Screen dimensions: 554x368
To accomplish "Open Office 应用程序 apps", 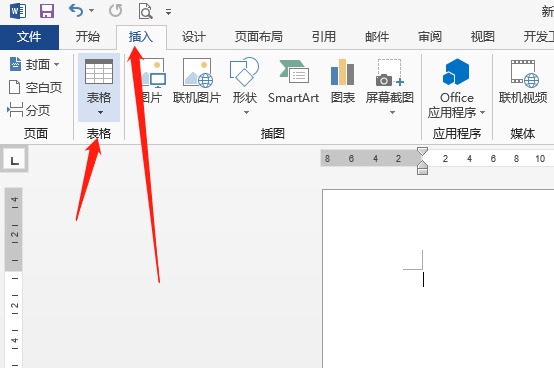I will [456, 88].
